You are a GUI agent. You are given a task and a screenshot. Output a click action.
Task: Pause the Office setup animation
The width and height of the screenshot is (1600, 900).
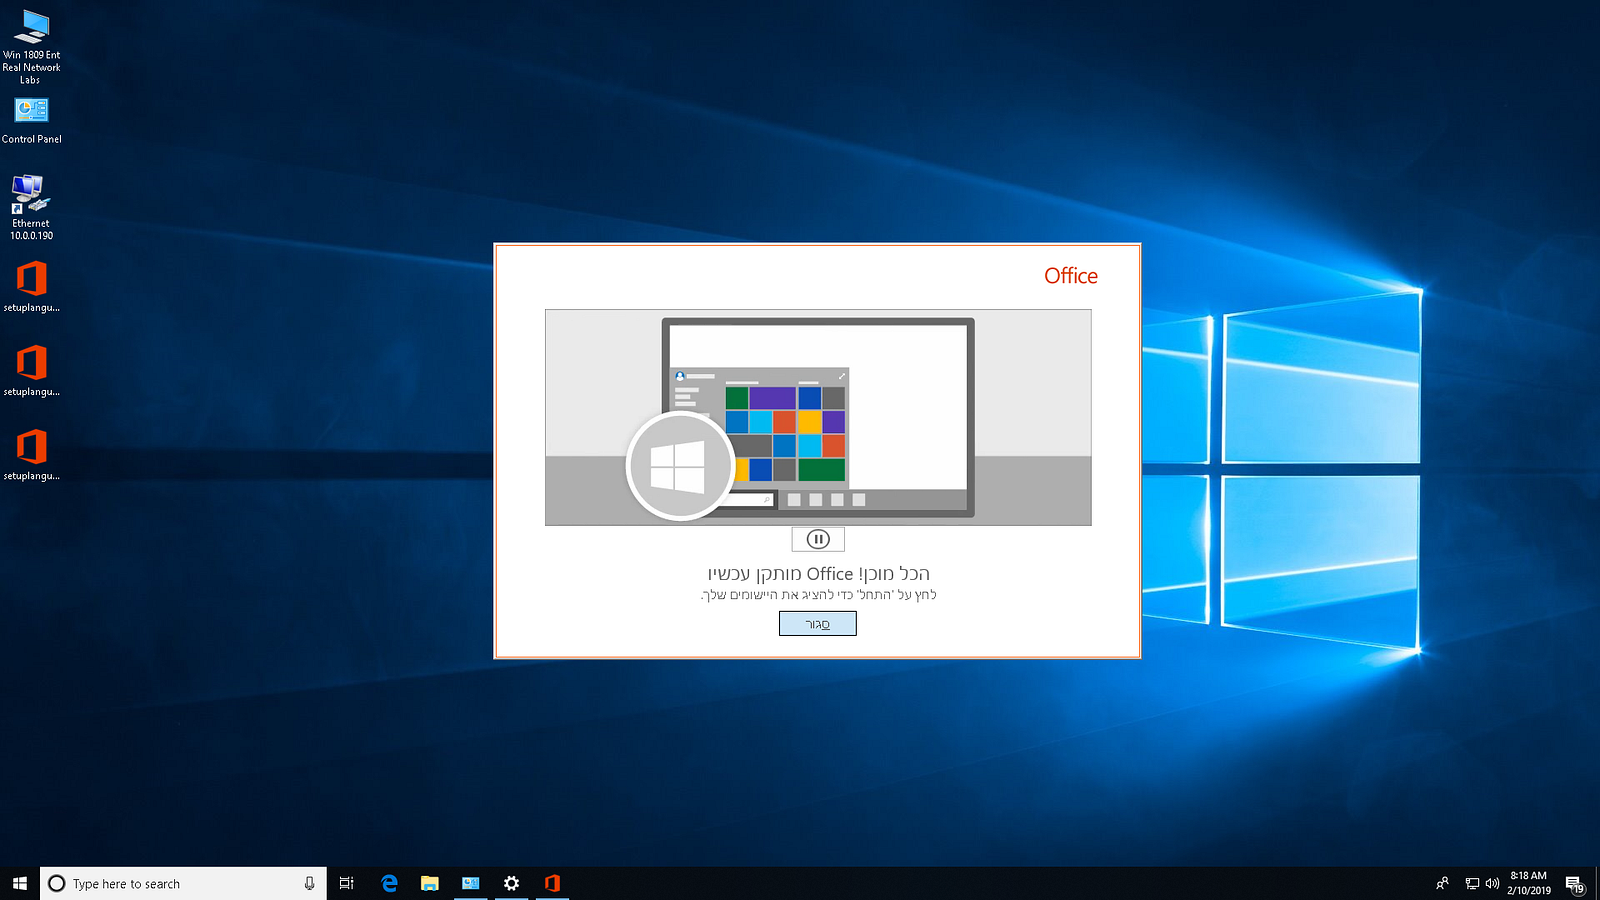pyautogui.click(x=818, y=540)
